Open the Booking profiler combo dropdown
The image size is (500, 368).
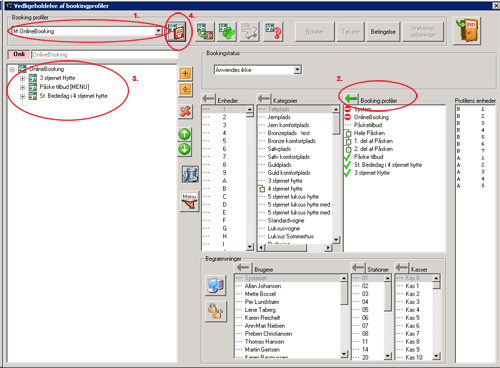pyautogui.click(x=158, y=31)
